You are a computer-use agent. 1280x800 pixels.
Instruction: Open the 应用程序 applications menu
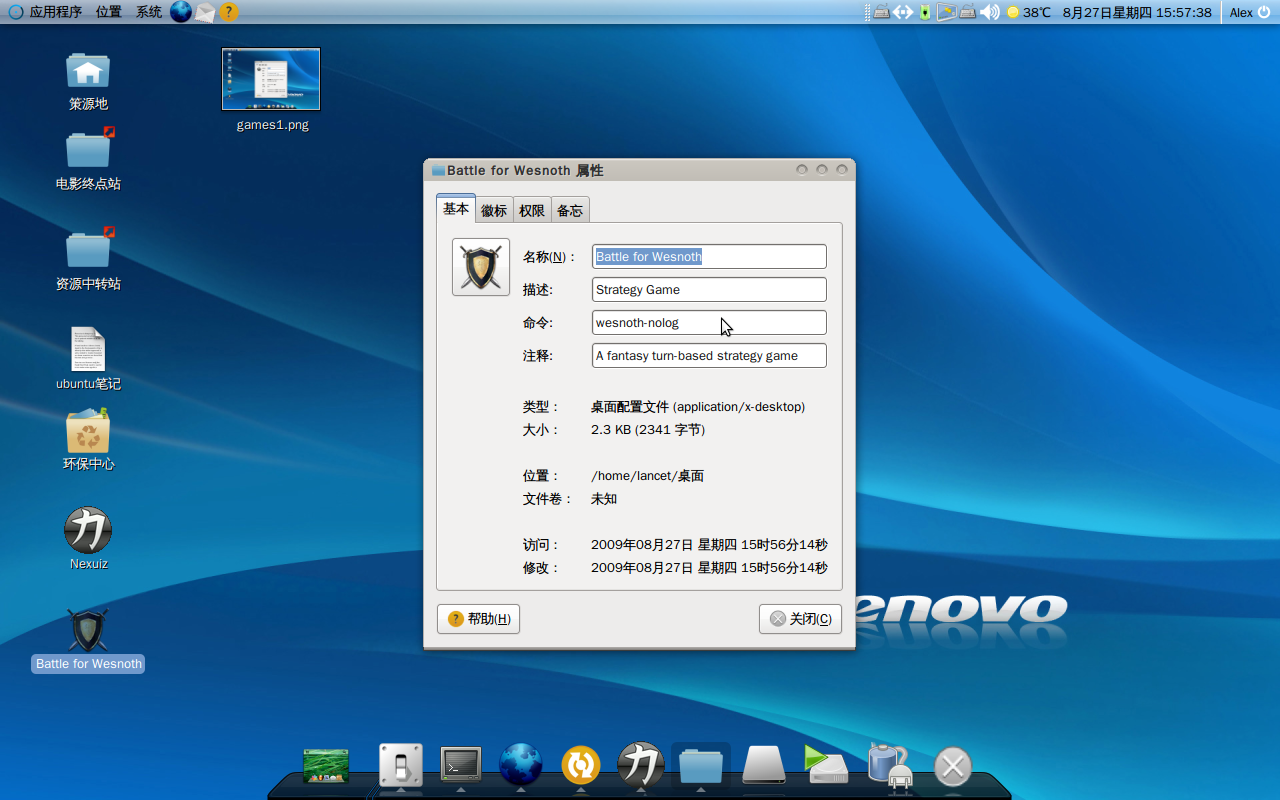56,12
